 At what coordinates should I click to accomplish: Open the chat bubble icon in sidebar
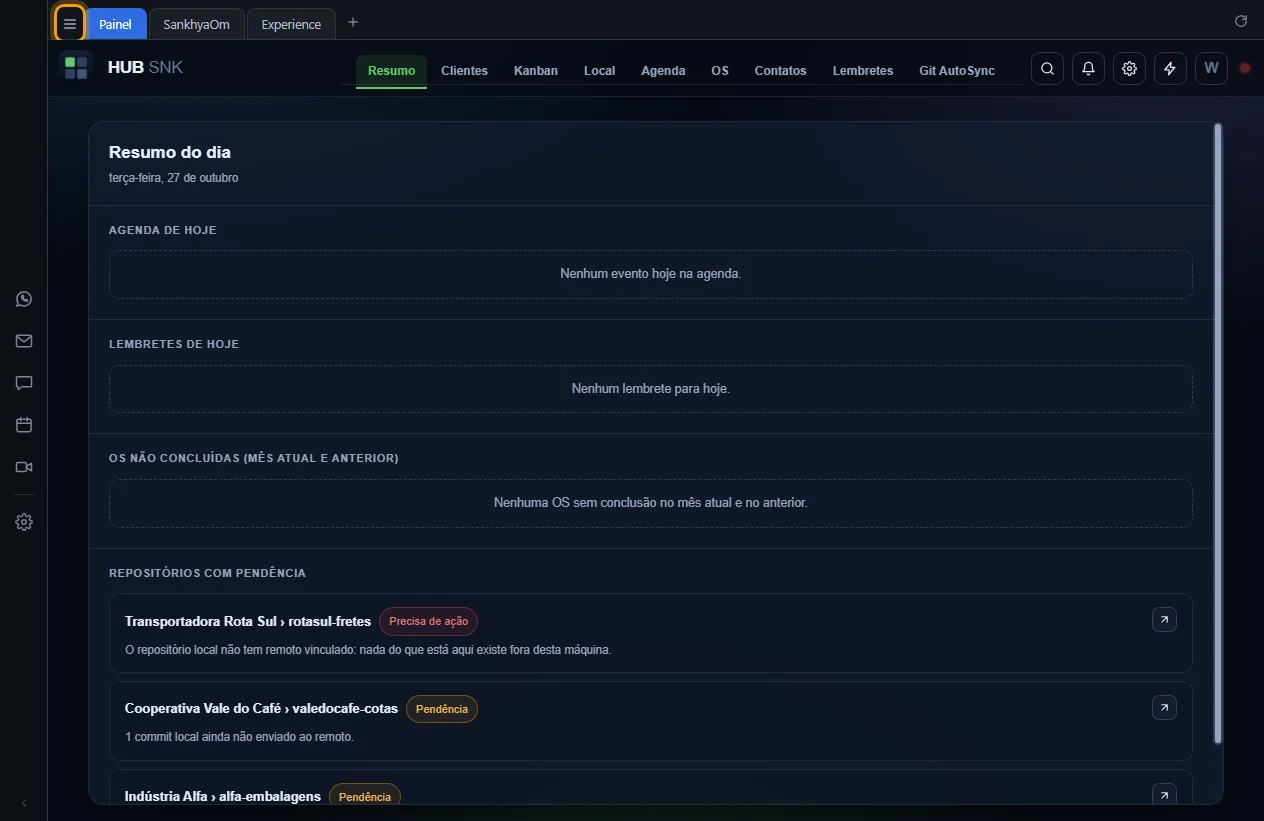(24, 383)
